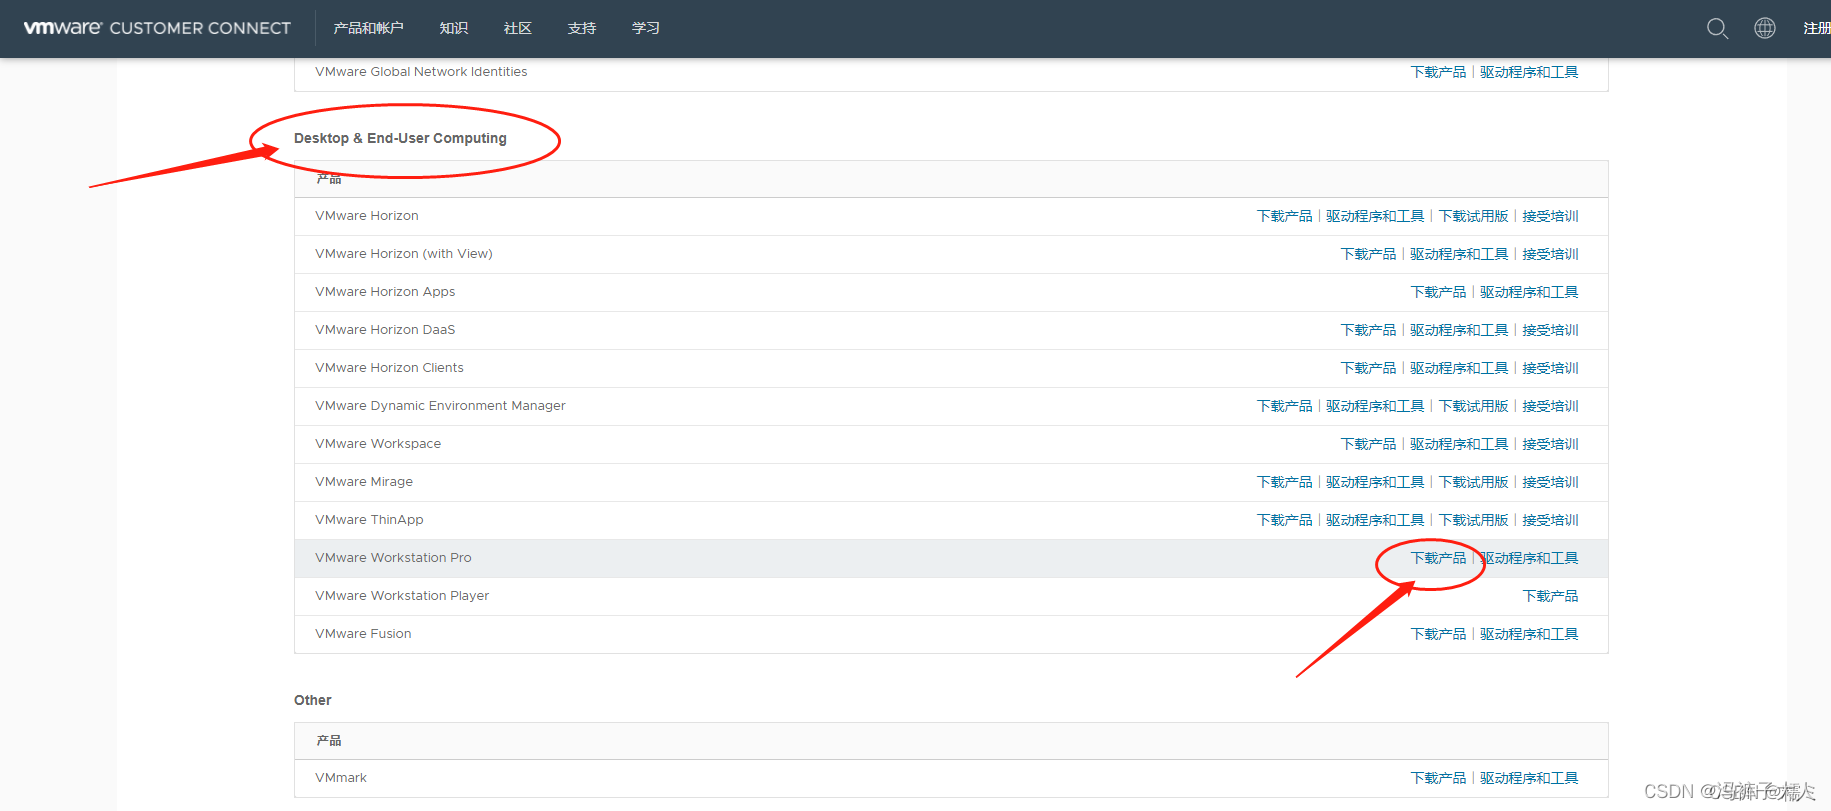Click 驱动程序和工具 for VMware Horizon Clients

[x=1459, y=368]
